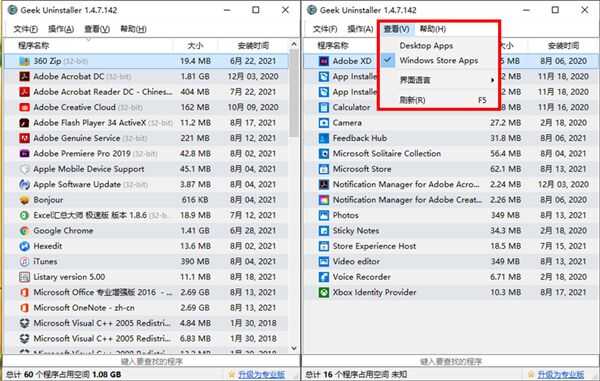This screenshot has height=381, width=600.
Task: Select App Installer row dated 11月 18, 2020 first
Action: [451, 77]
